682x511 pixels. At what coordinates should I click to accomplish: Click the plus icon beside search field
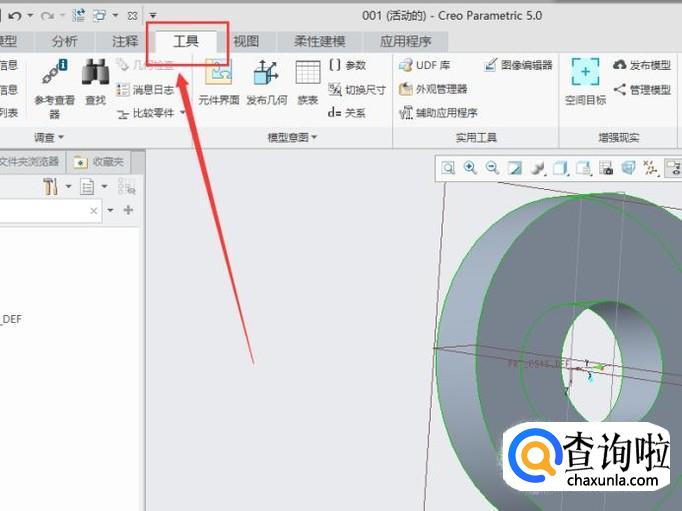point(128,210)
